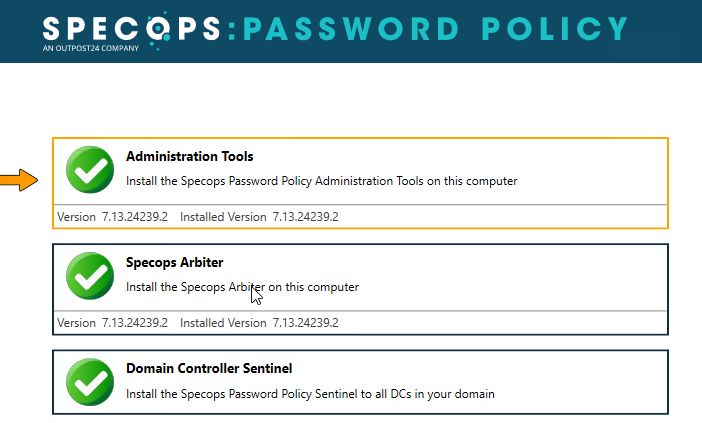Select the Administration Tools heading

[x=189, y=156]
